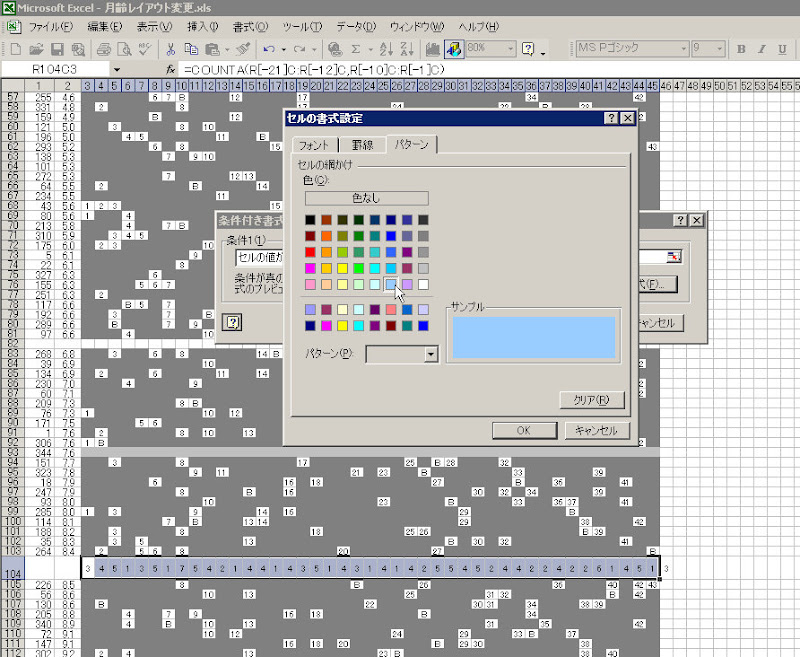
Task: Click the Copy icon in the toolbar
Action: (x=191, y=49)
